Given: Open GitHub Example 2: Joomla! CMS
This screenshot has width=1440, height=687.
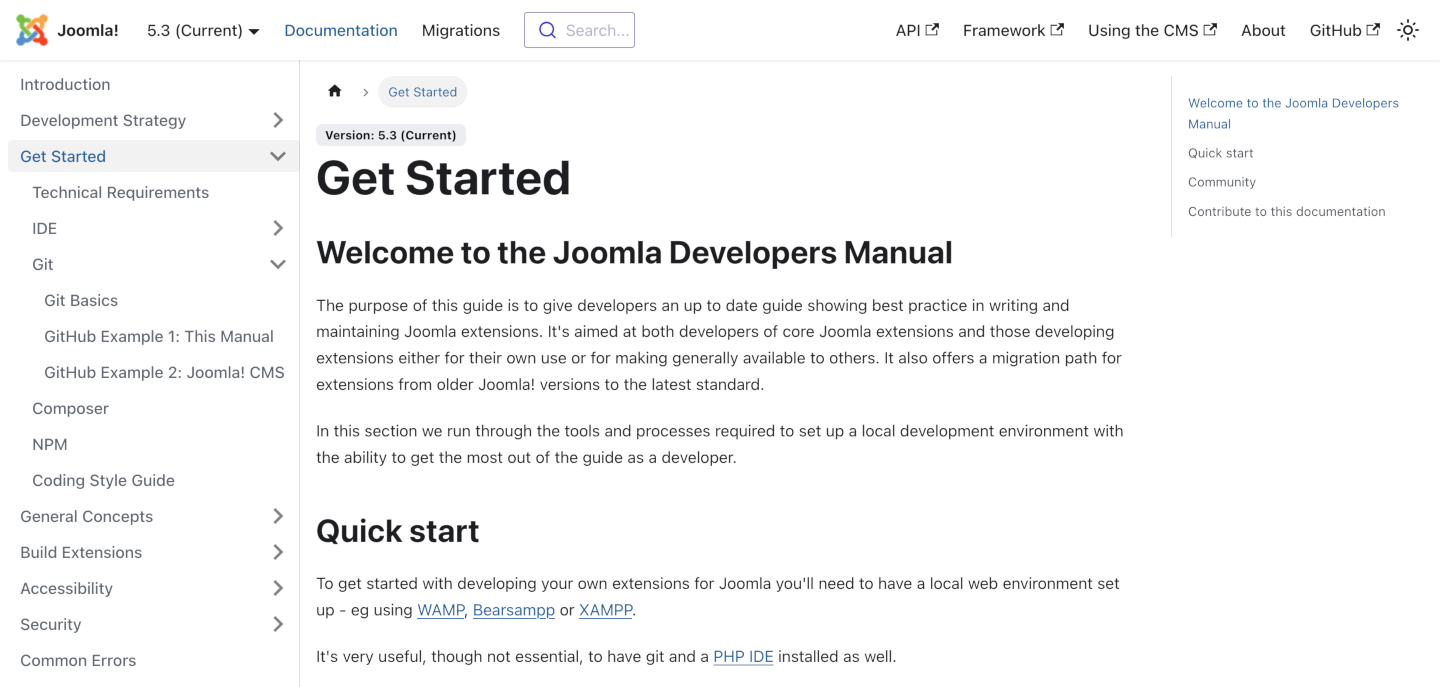Looking at the screenshot, I should [164, 372].
